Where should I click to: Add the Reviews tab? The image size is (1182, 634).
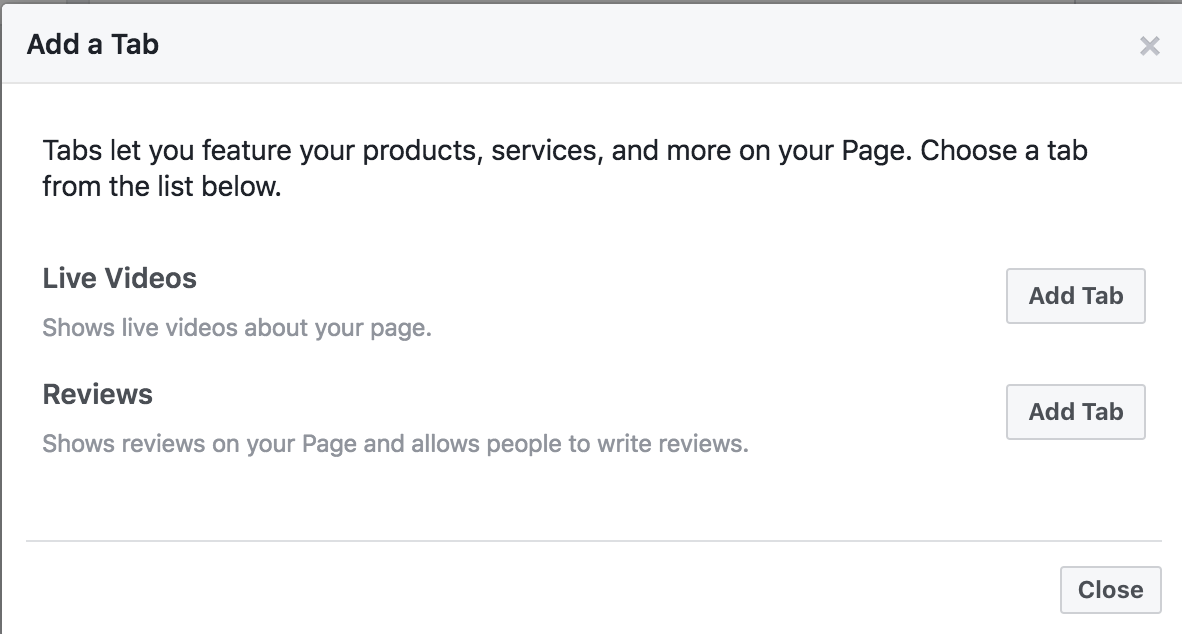pyautogui.click(x=1075, y=412)
